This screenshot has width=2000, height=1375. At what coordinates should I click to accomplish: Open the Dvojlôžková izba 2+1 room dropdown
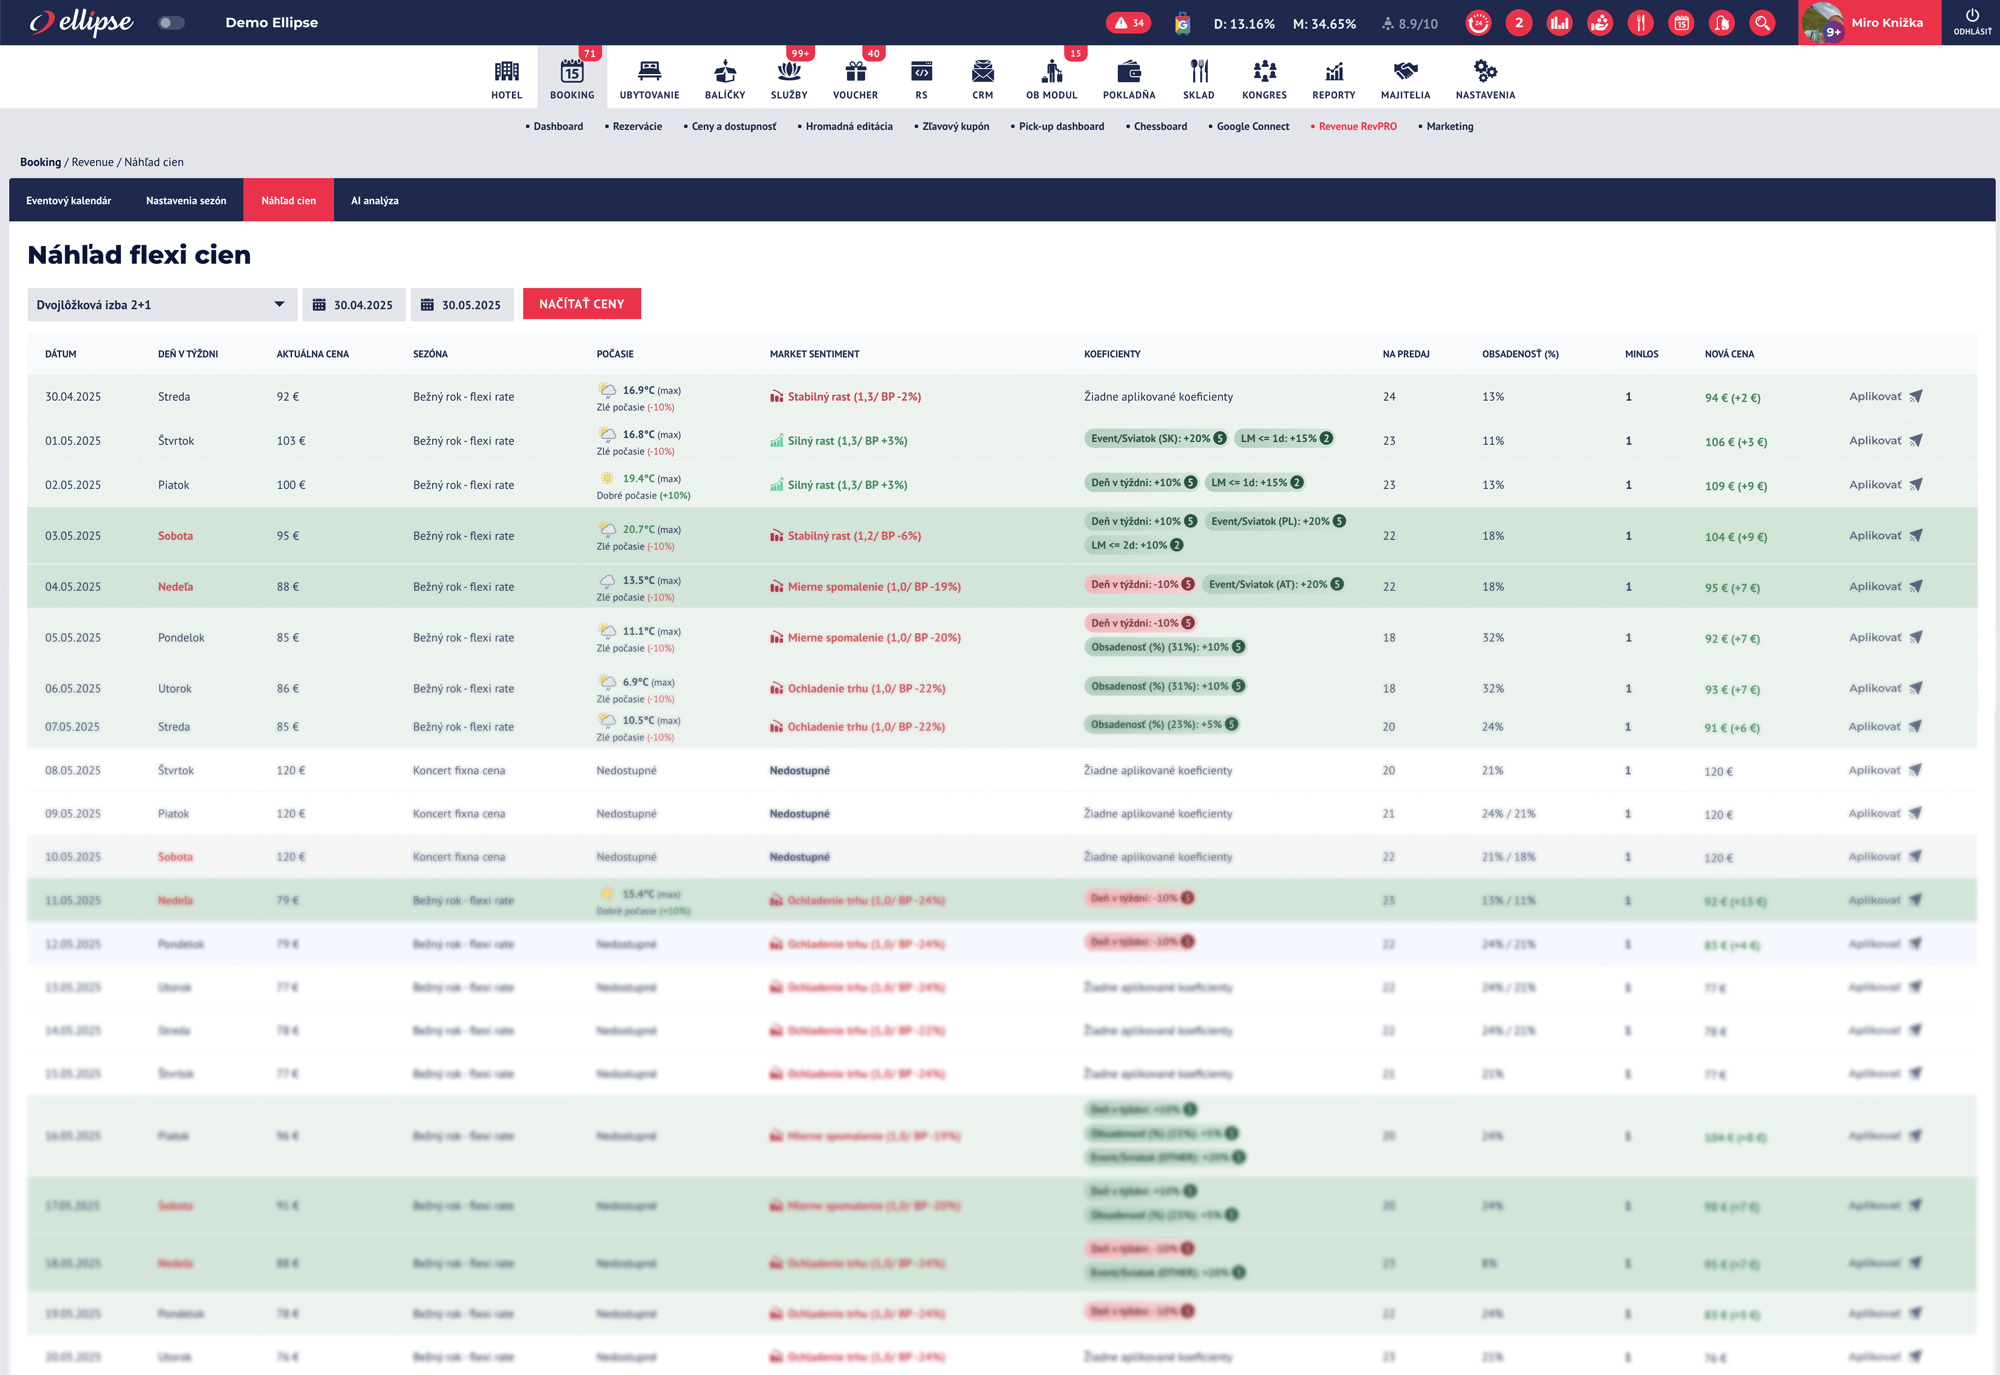coord(160,304)
